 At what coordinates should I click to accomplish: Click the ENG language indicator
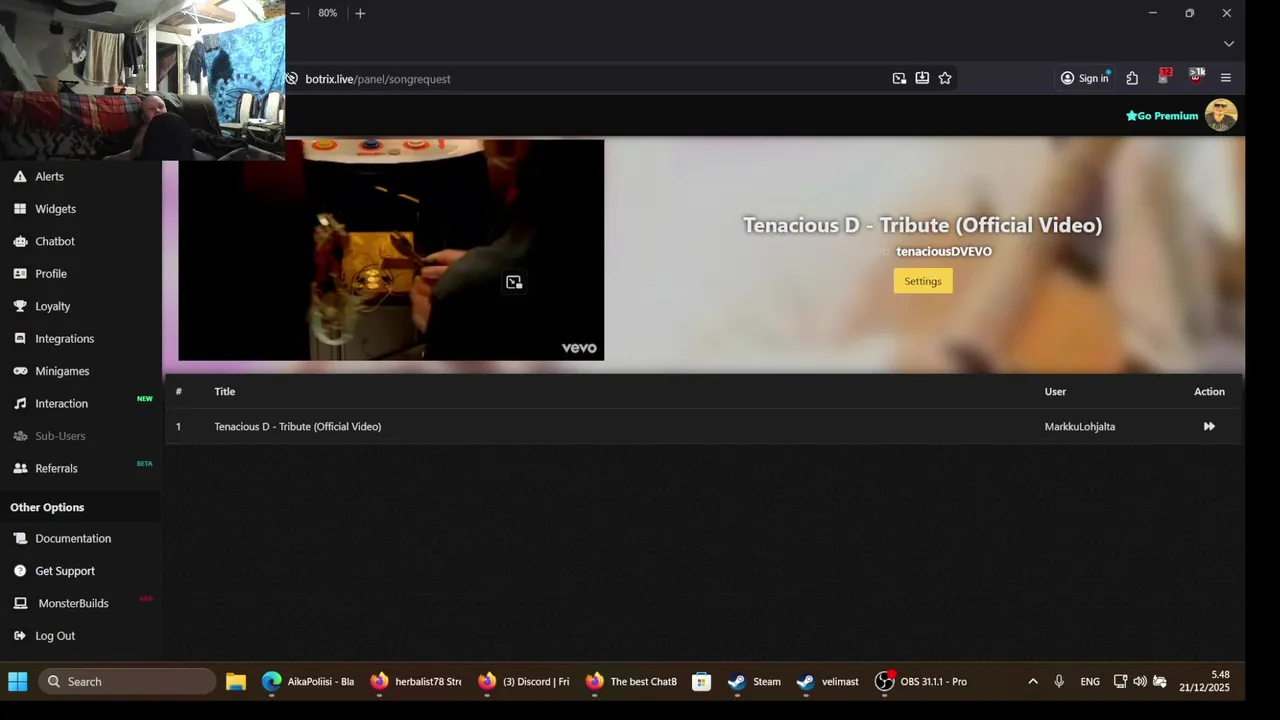click(x=1090, y=681)
